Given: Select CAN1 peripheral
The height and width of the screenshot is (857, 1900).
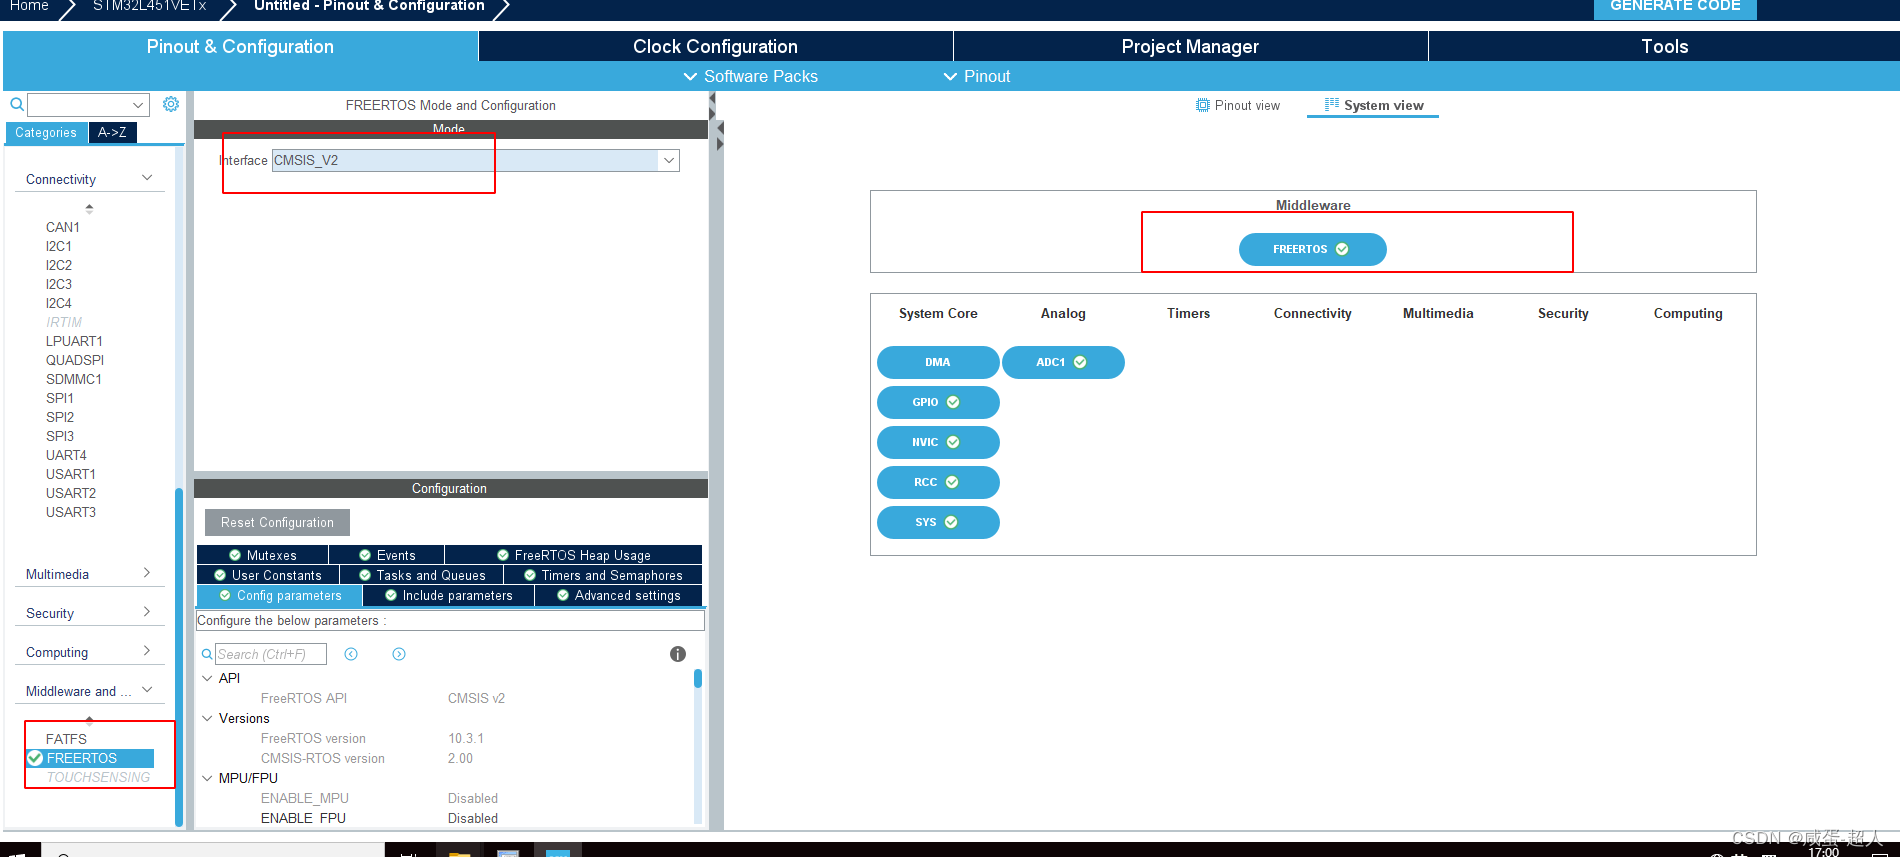Looking at the screenshot, I should tap(63, 227).
